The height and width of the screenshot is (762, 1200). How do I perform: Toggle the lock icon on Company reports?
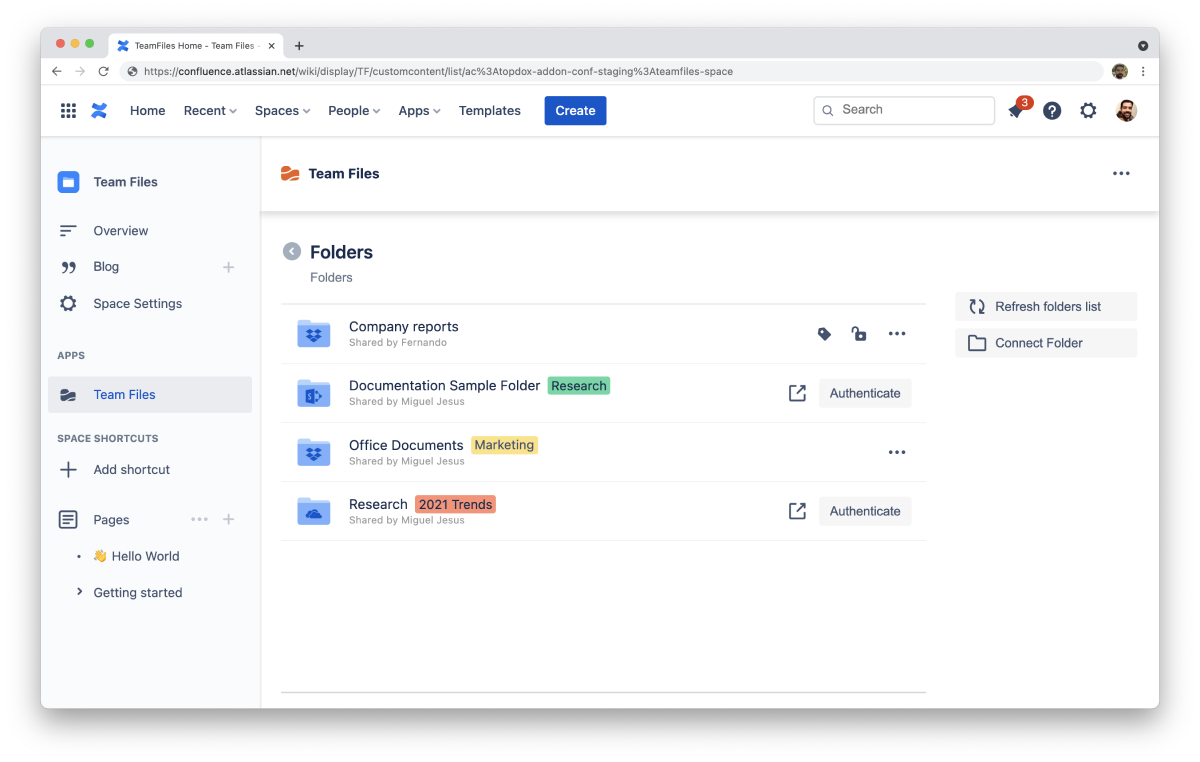point(859,334)
